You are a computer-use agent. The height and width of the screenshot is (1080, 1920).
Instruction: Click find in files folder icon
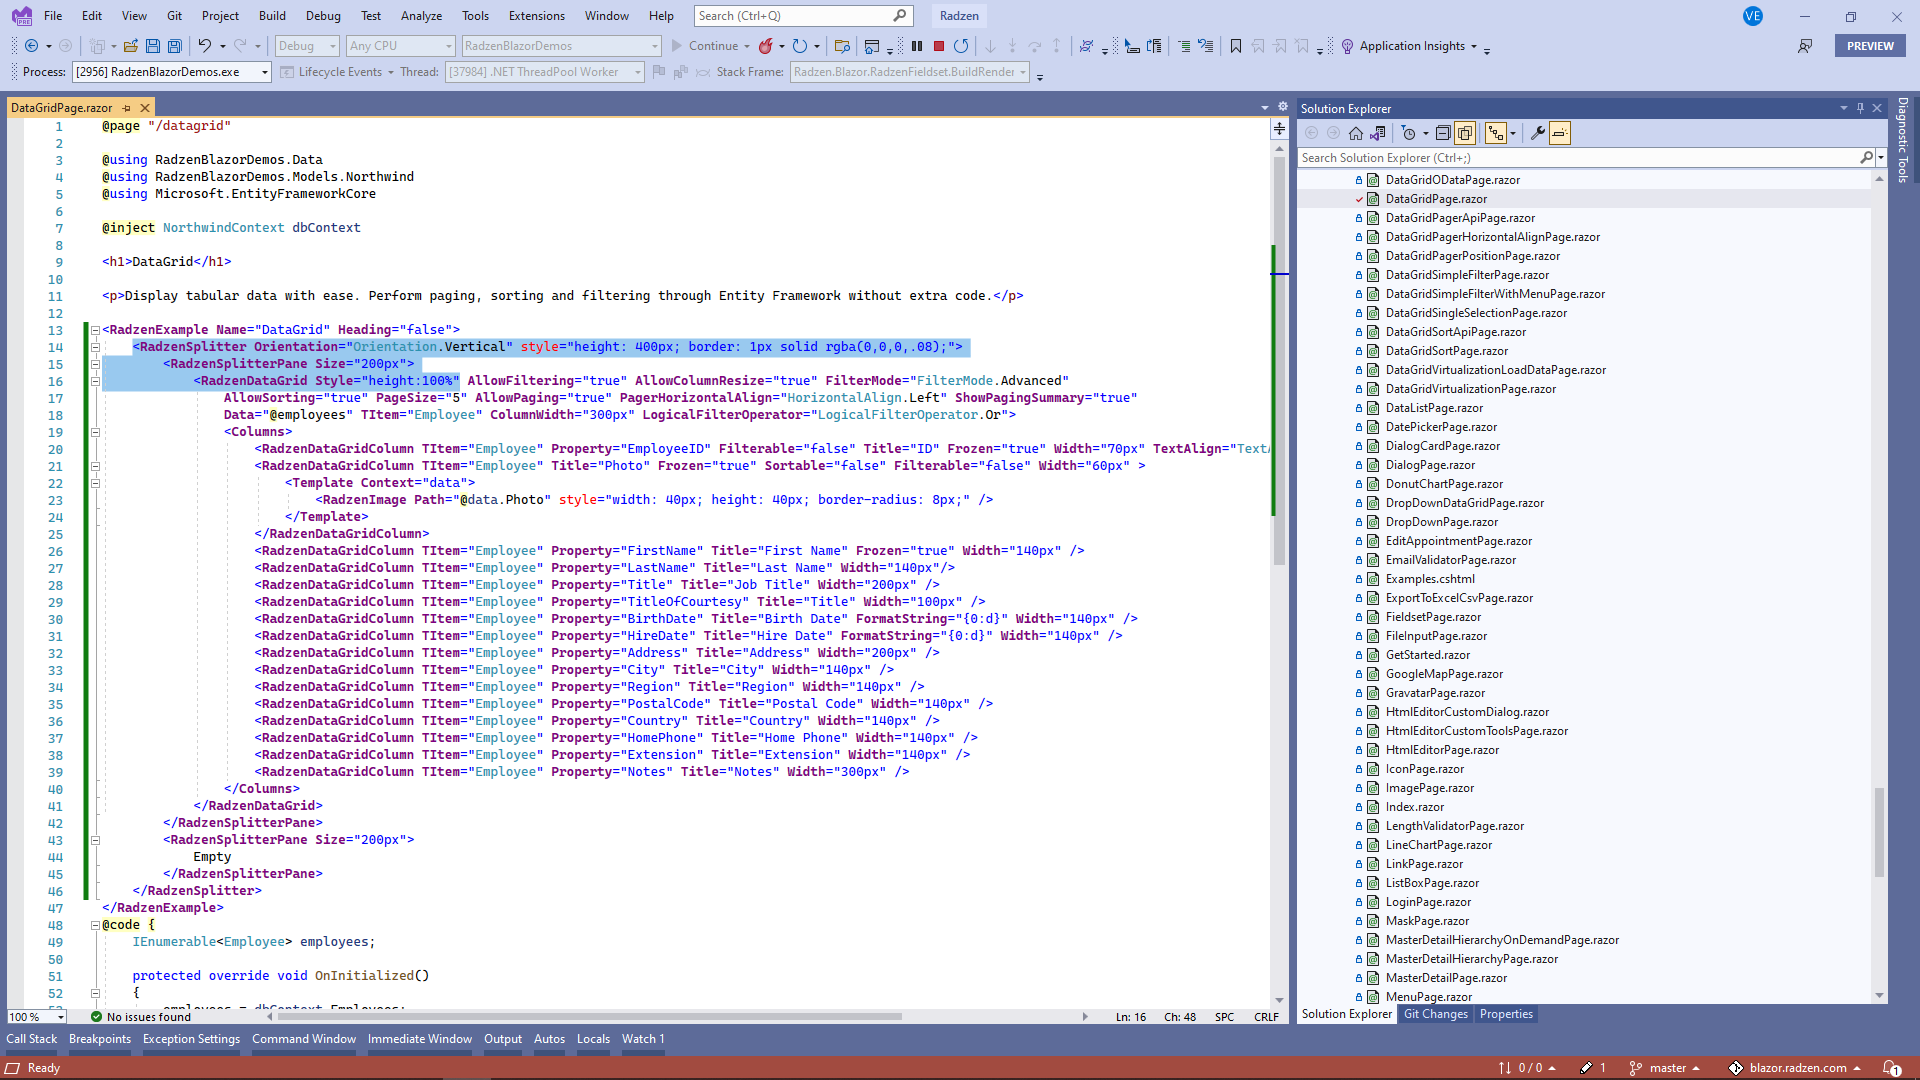point(842,46)
